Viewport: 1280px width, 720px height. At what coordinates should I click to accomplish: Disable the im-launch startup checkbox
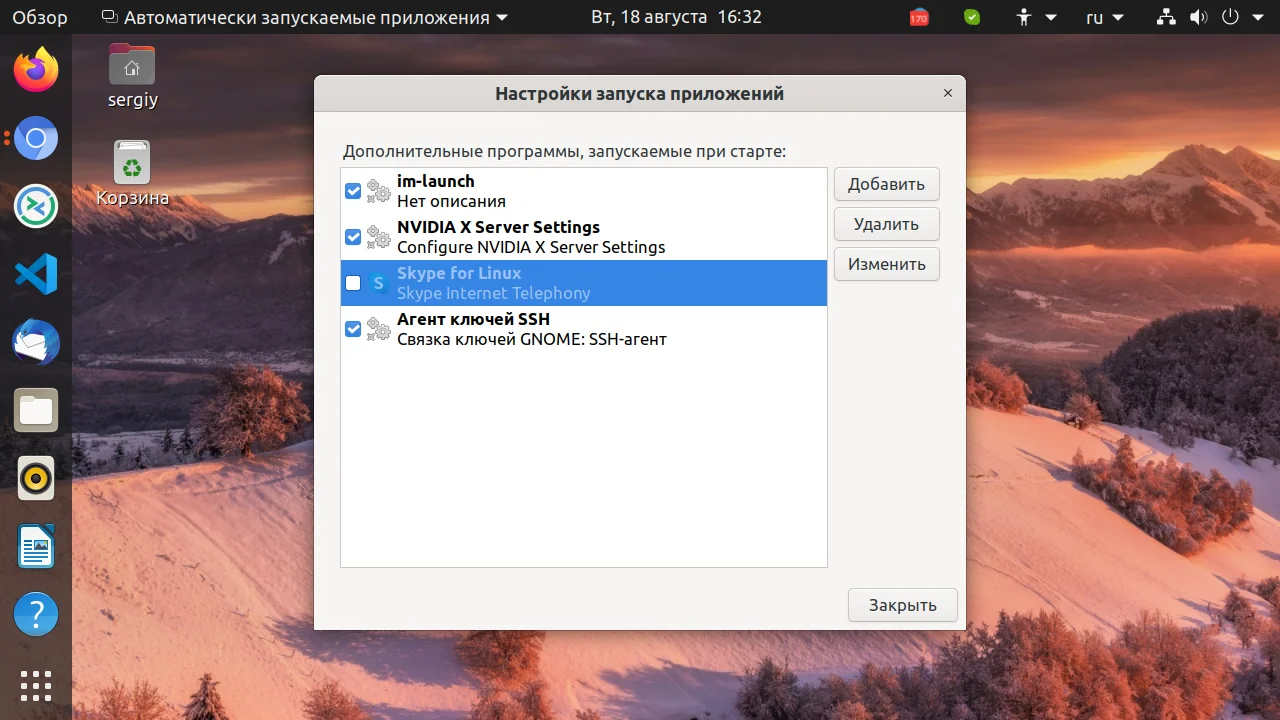353,191
